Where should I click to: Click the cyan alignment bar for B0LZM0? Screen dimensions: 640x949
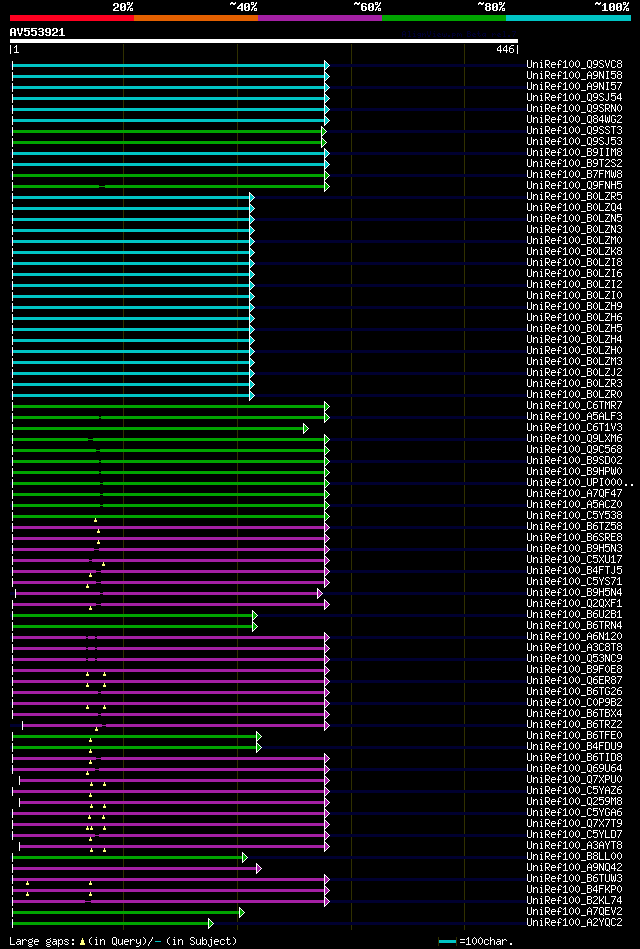(133, 241)
